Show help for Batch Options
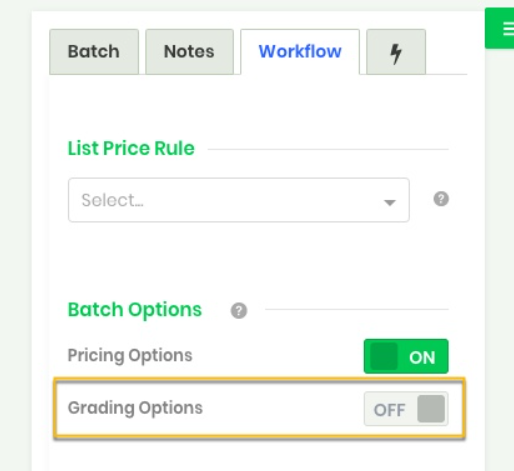514x471 pixels. 239,311
